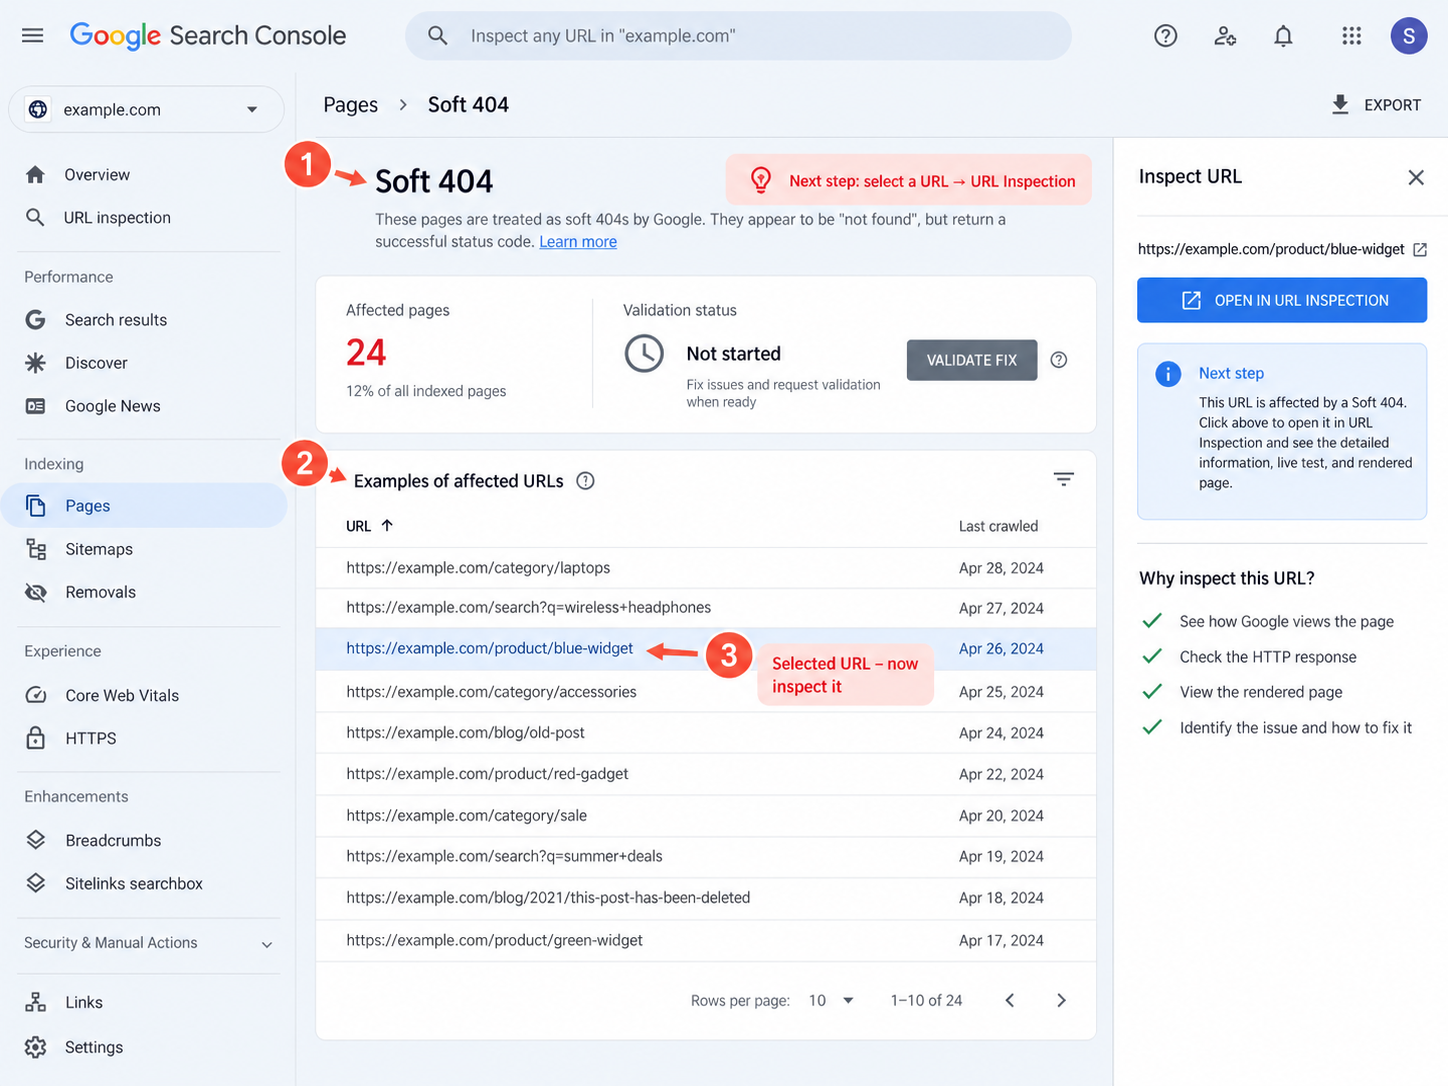Click the Affected pages count 24

click(x=366, y=353)
